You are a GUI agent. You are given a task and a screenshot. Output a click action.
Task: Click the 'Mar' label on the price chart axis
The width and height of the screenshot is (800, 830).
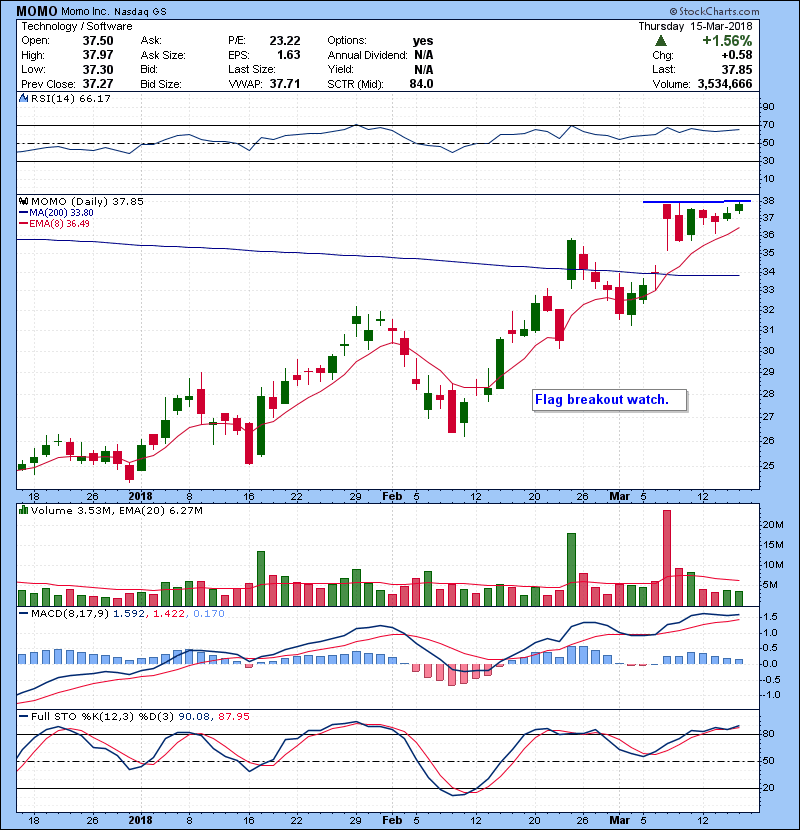point(619,497)
